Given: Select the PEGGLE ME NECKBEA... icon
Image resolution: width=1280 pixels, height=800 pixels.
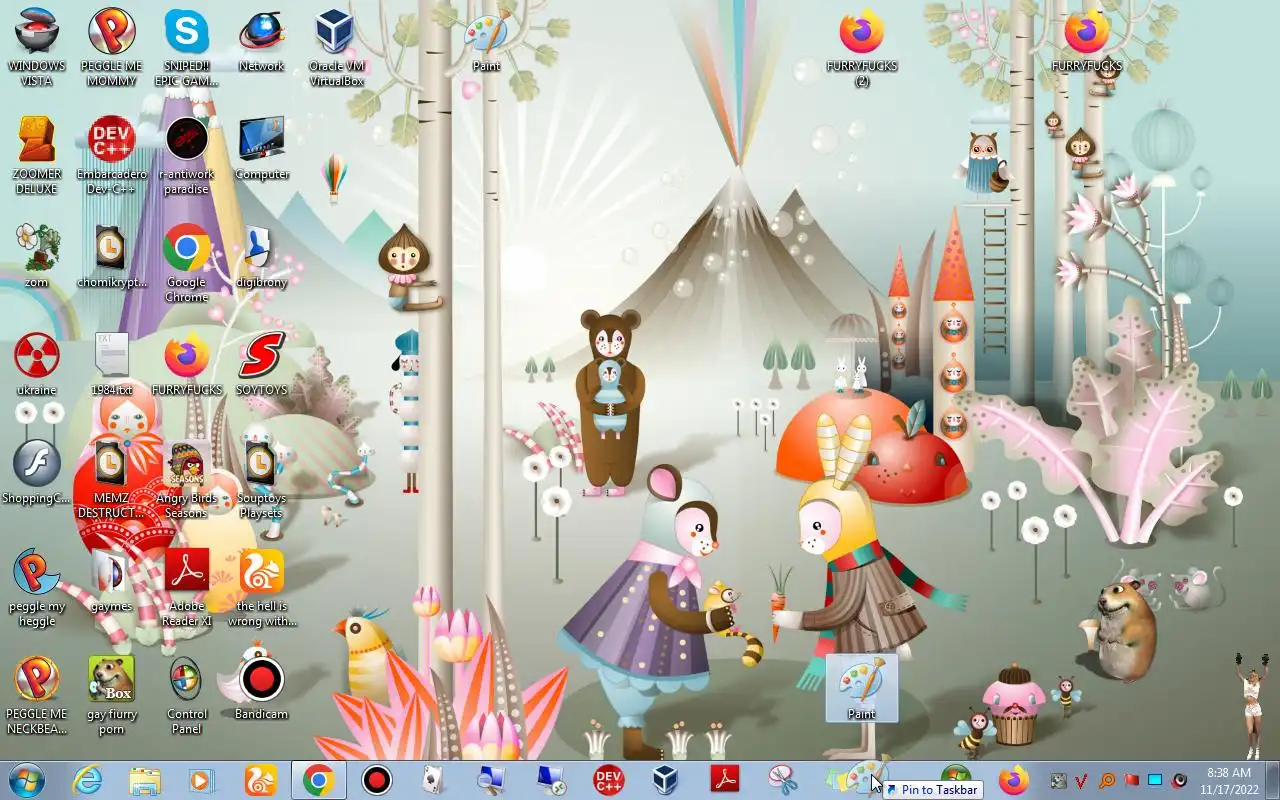Looking at the screenshot, I should (37, 694).
